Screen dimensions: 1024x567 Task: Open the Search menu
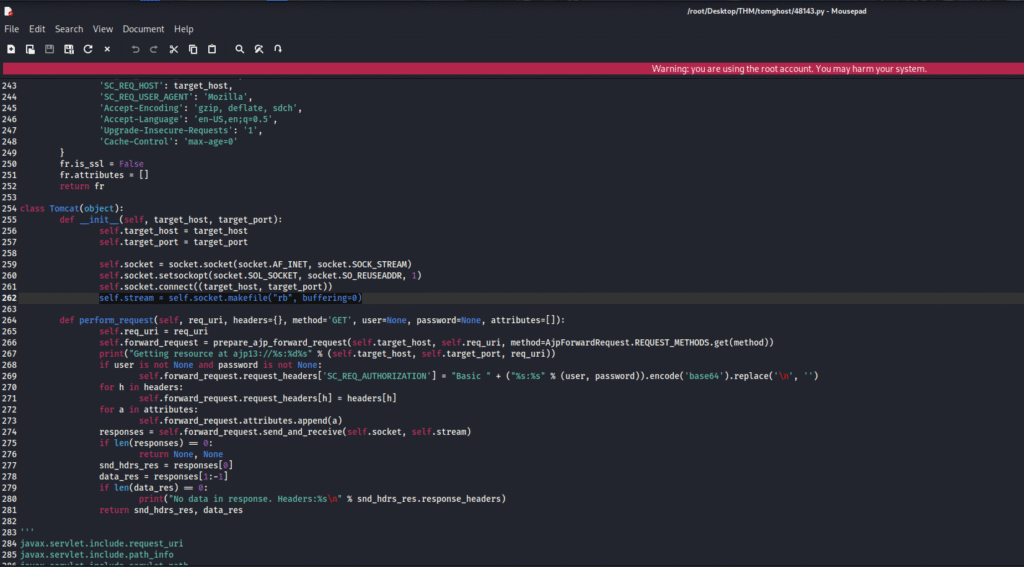(x=69, y=29)
